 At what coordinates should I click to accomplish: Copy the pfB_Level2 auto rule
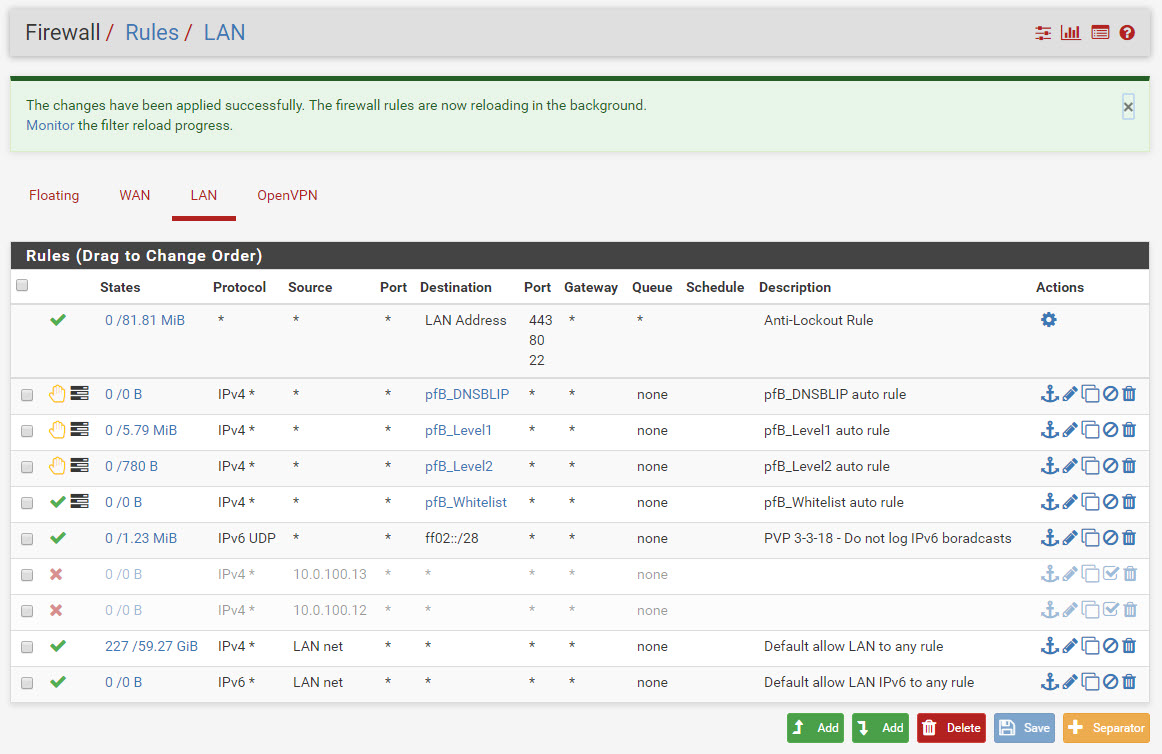click(x=1090, y=466)
